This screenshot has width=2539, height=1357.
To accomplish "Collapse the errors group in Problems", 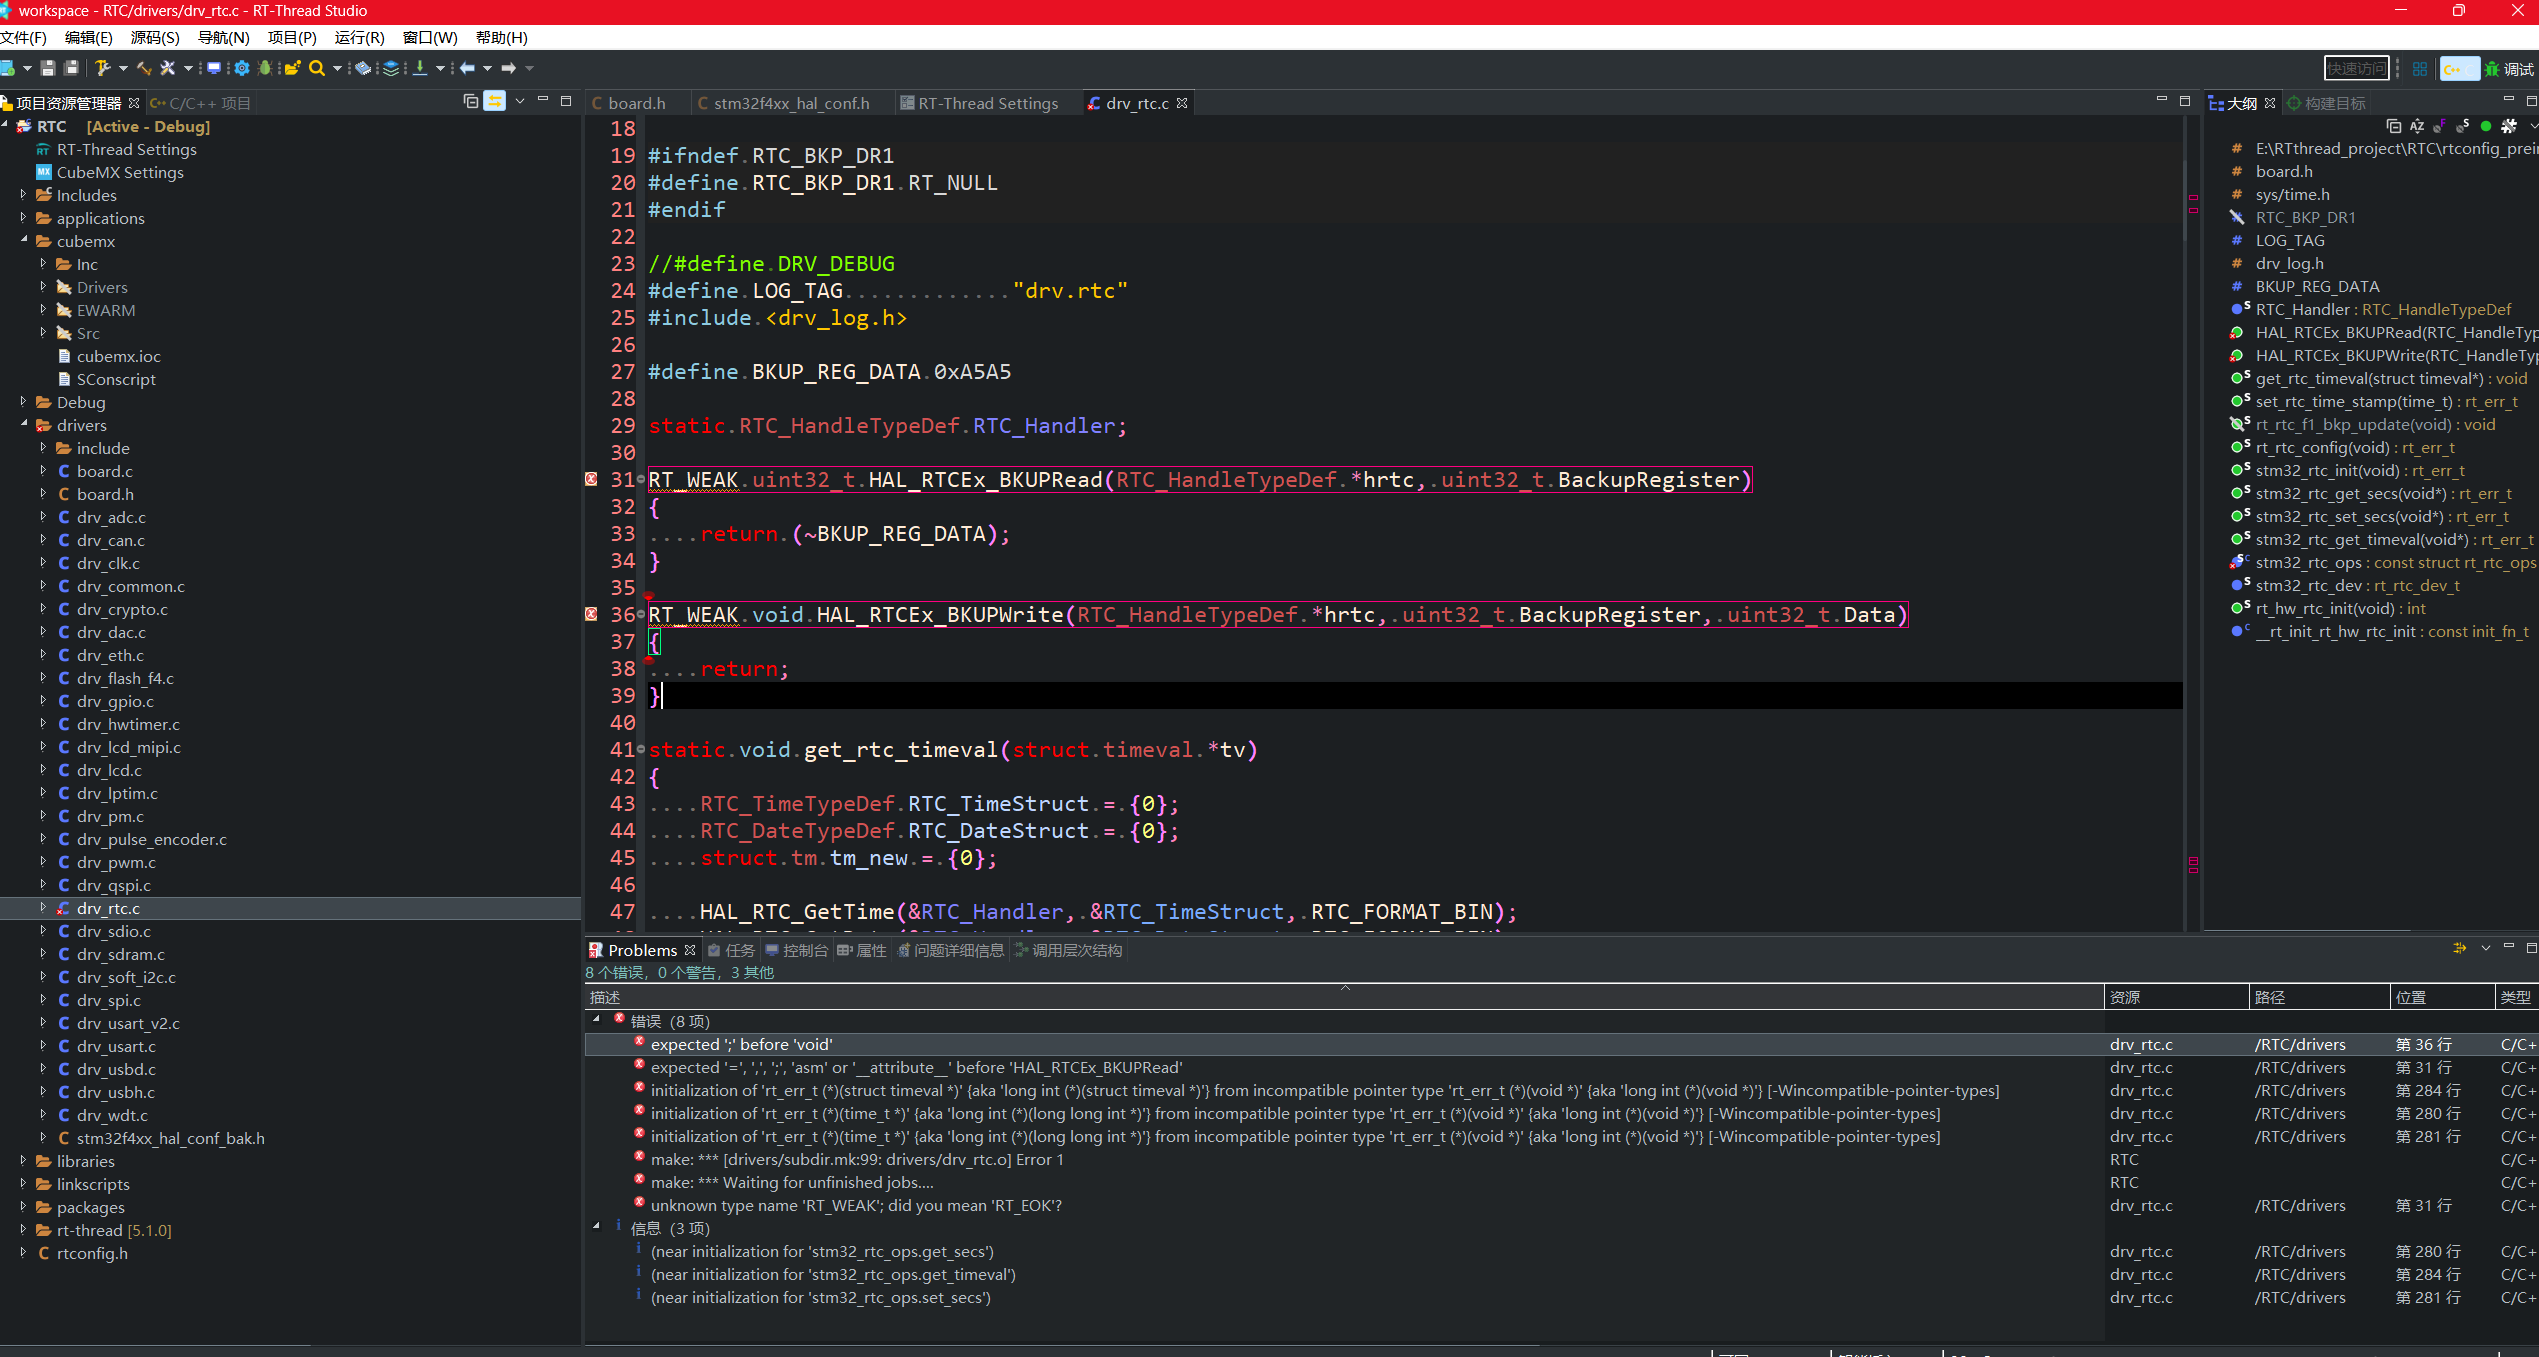I will [597, 1020].
